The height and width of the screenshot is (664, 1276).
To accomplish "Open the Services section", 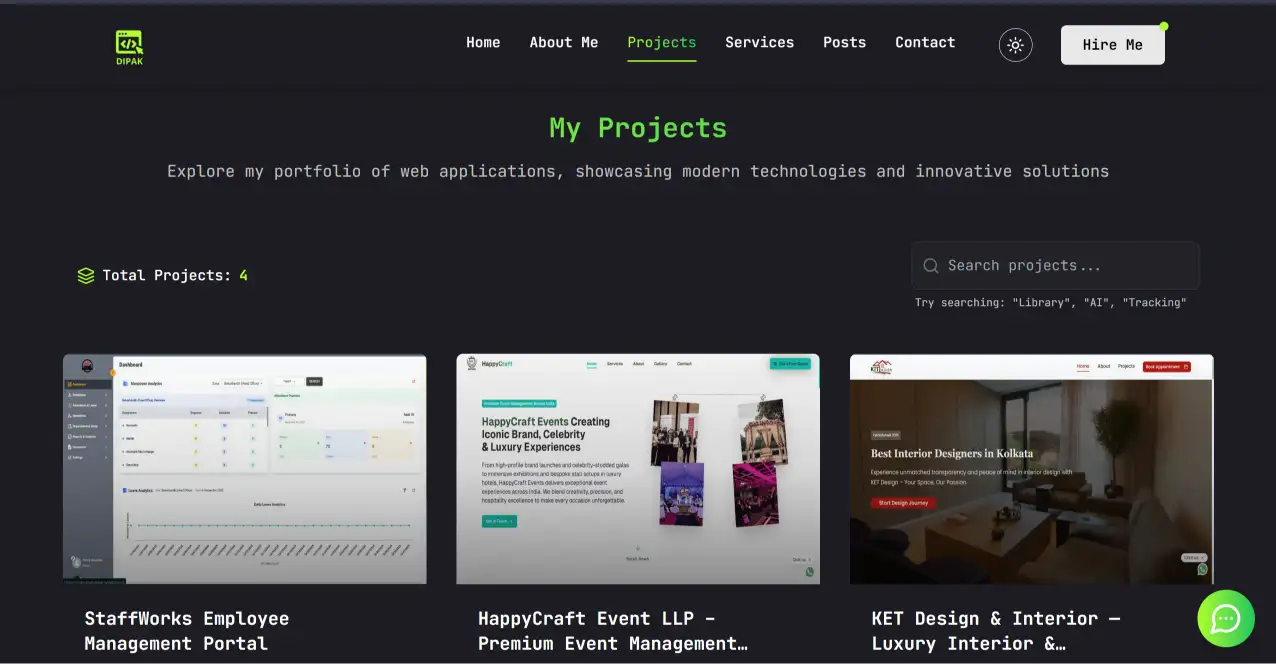I will pos(759,42).
